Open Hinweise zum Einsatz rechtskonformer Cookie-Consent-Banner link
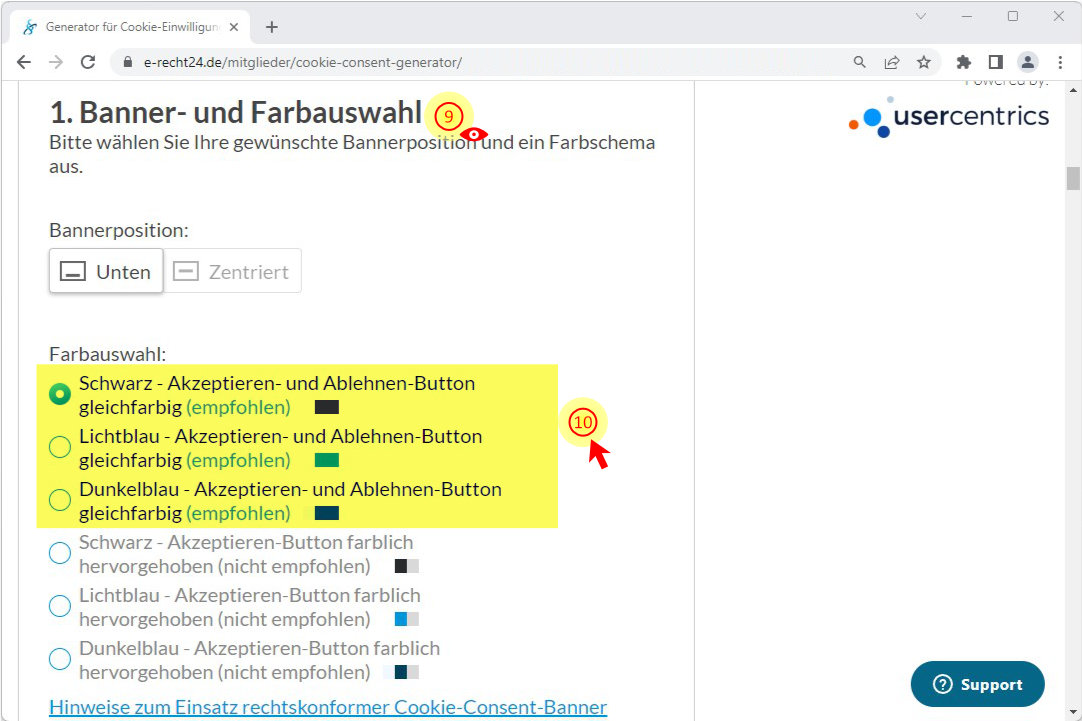 (x=328, y=707)
